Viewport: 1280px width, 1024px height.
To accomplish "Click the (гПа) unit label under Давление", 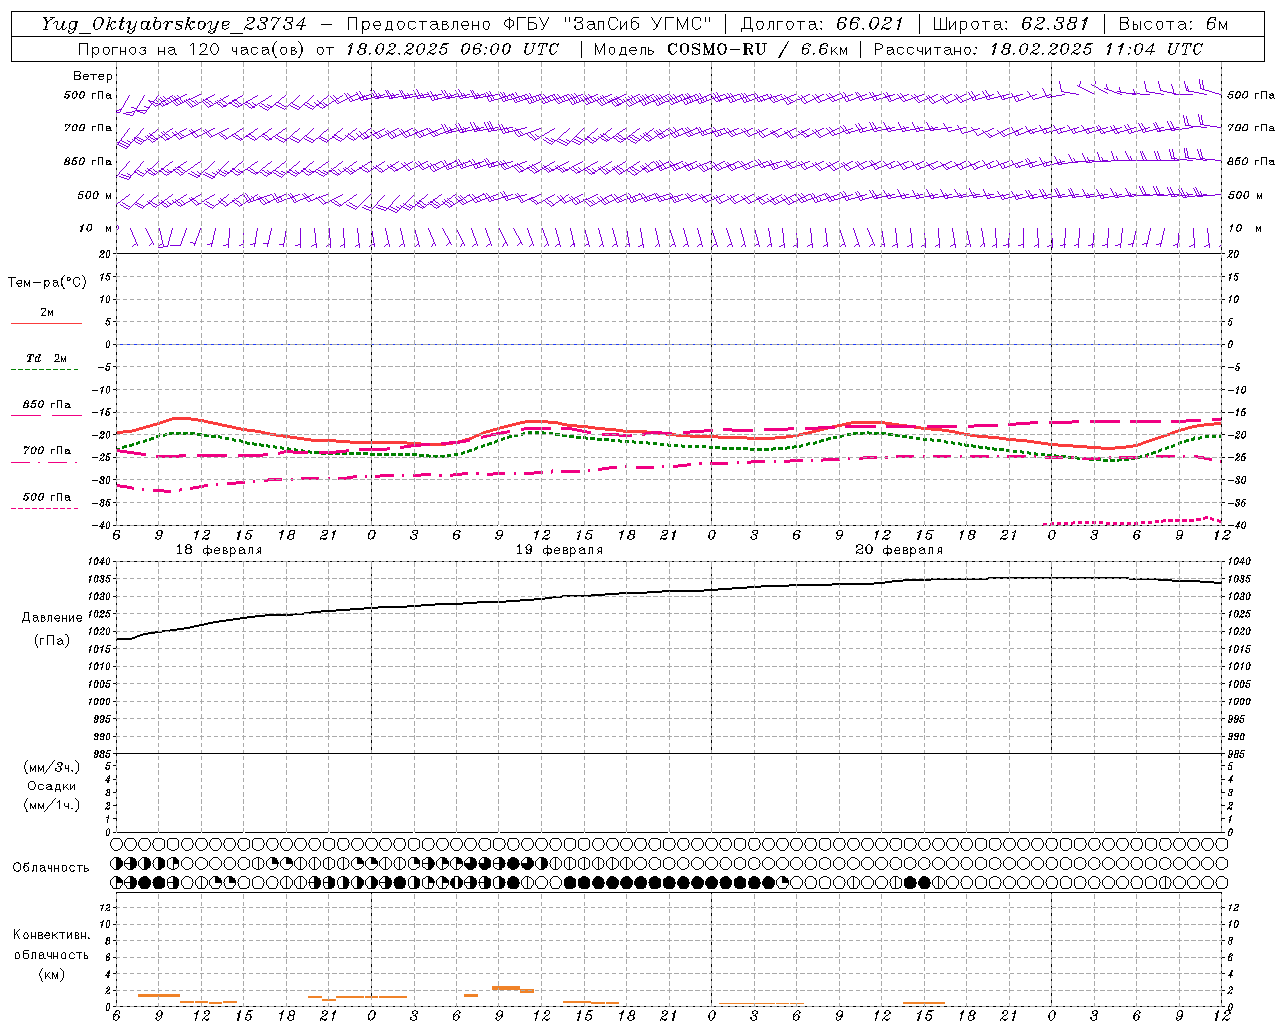I will (52, 641).
